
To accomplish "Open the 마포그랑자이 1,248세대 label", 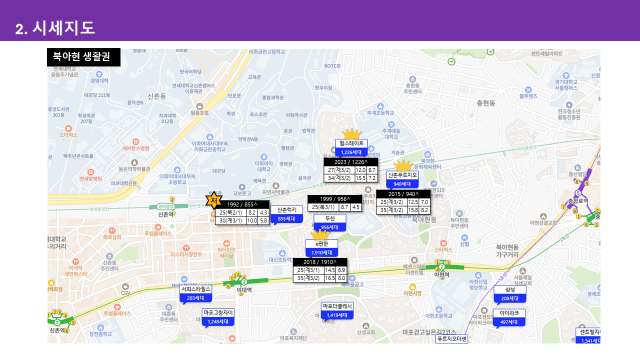I will coord(218,317).
